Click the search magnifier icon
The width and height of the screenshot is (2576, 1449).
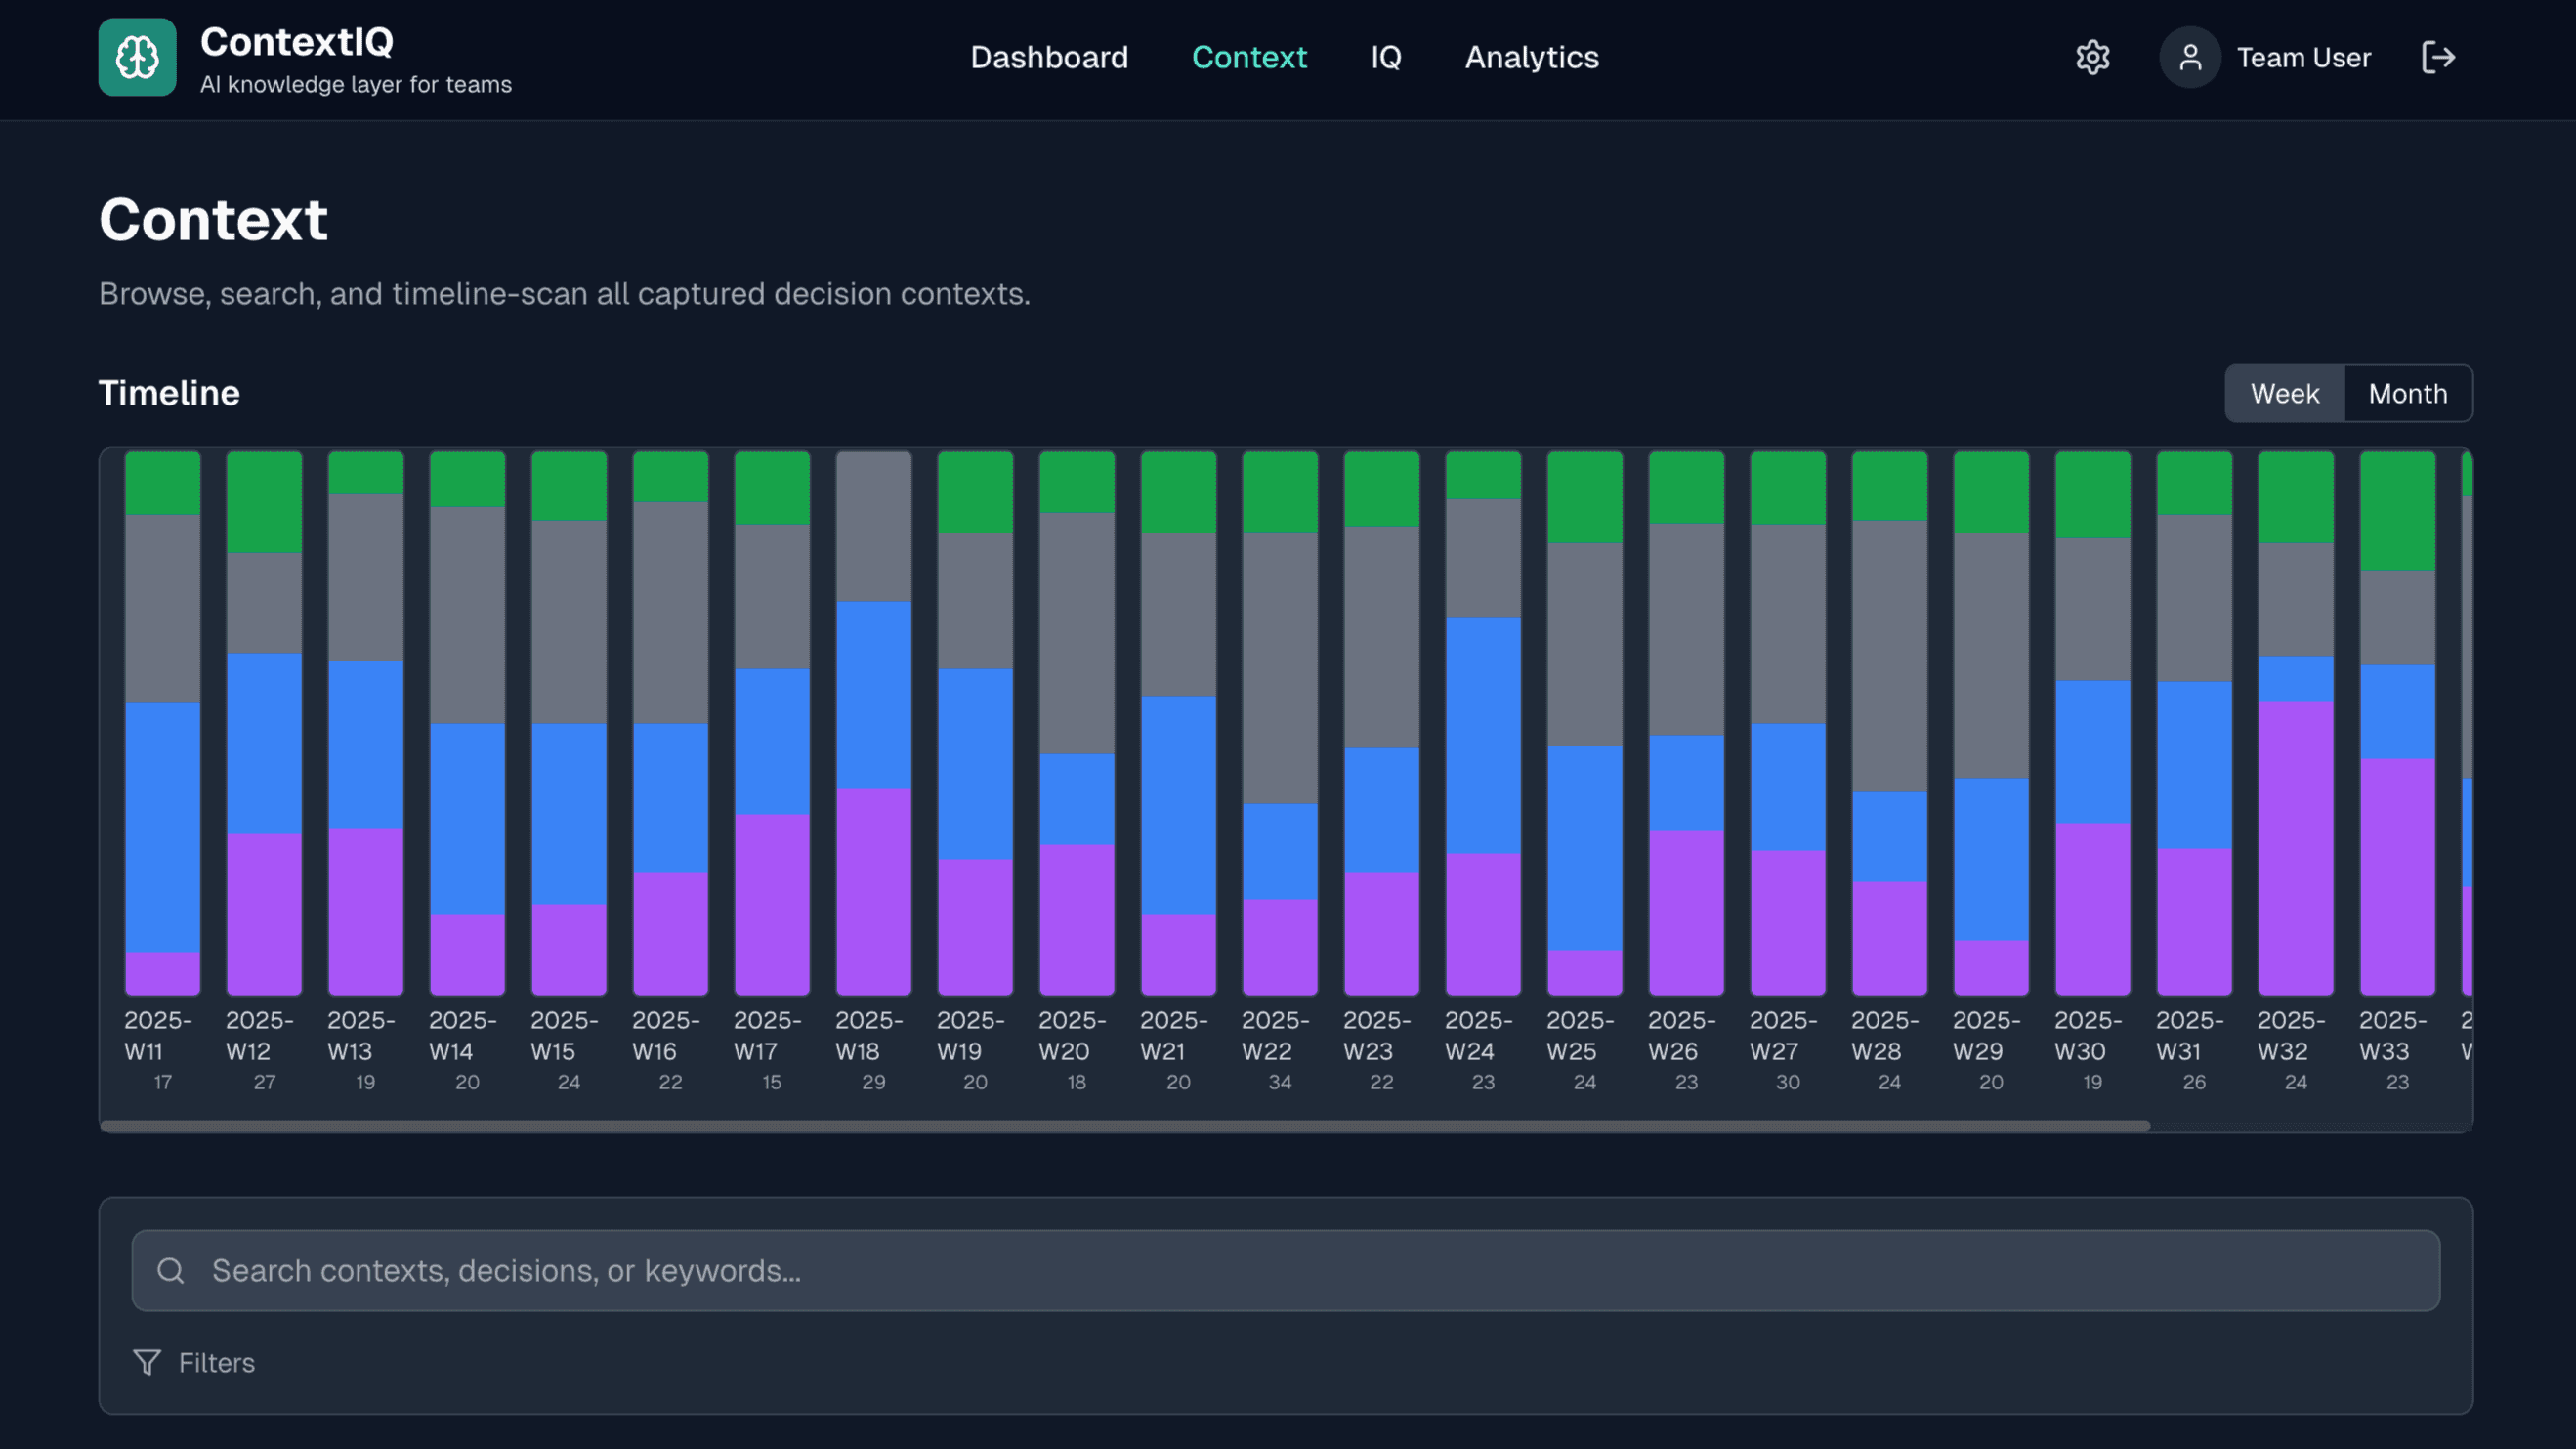point(171,1270)
